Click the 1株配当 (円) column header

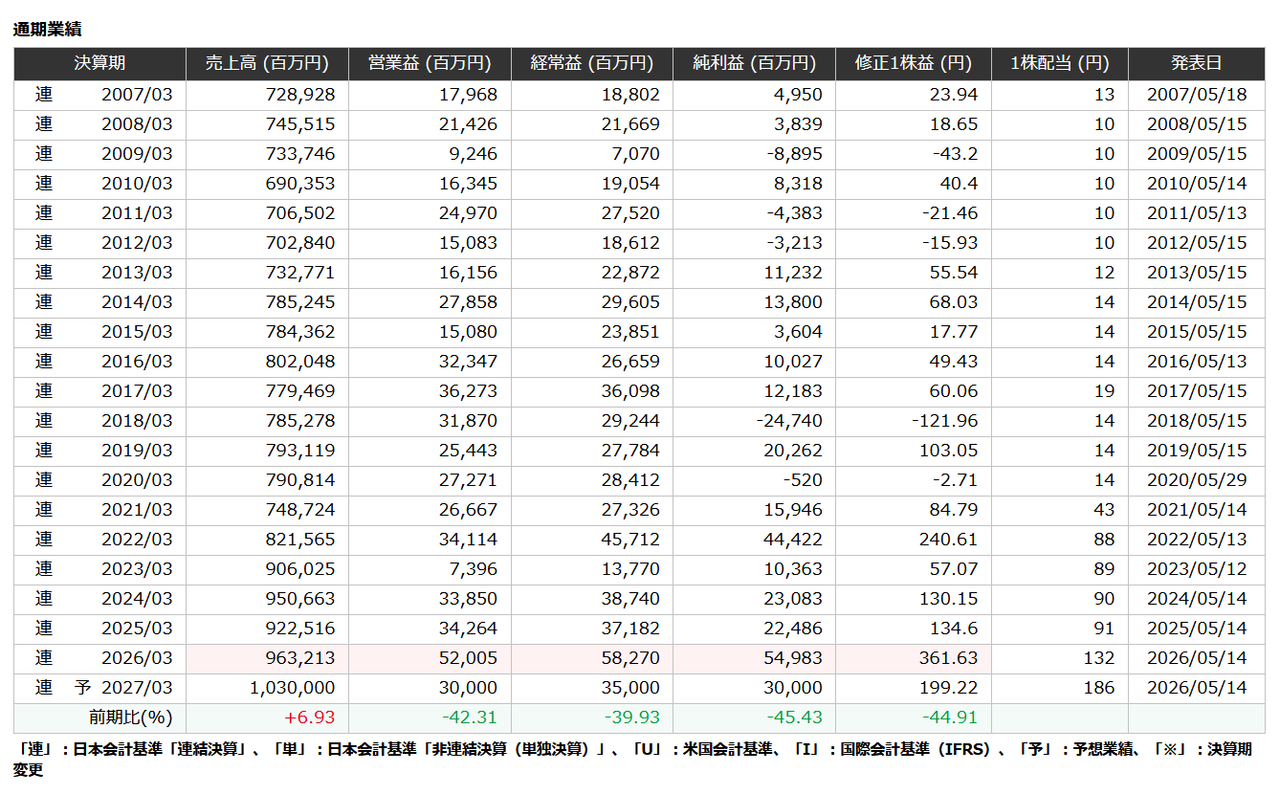(1060, 63)
